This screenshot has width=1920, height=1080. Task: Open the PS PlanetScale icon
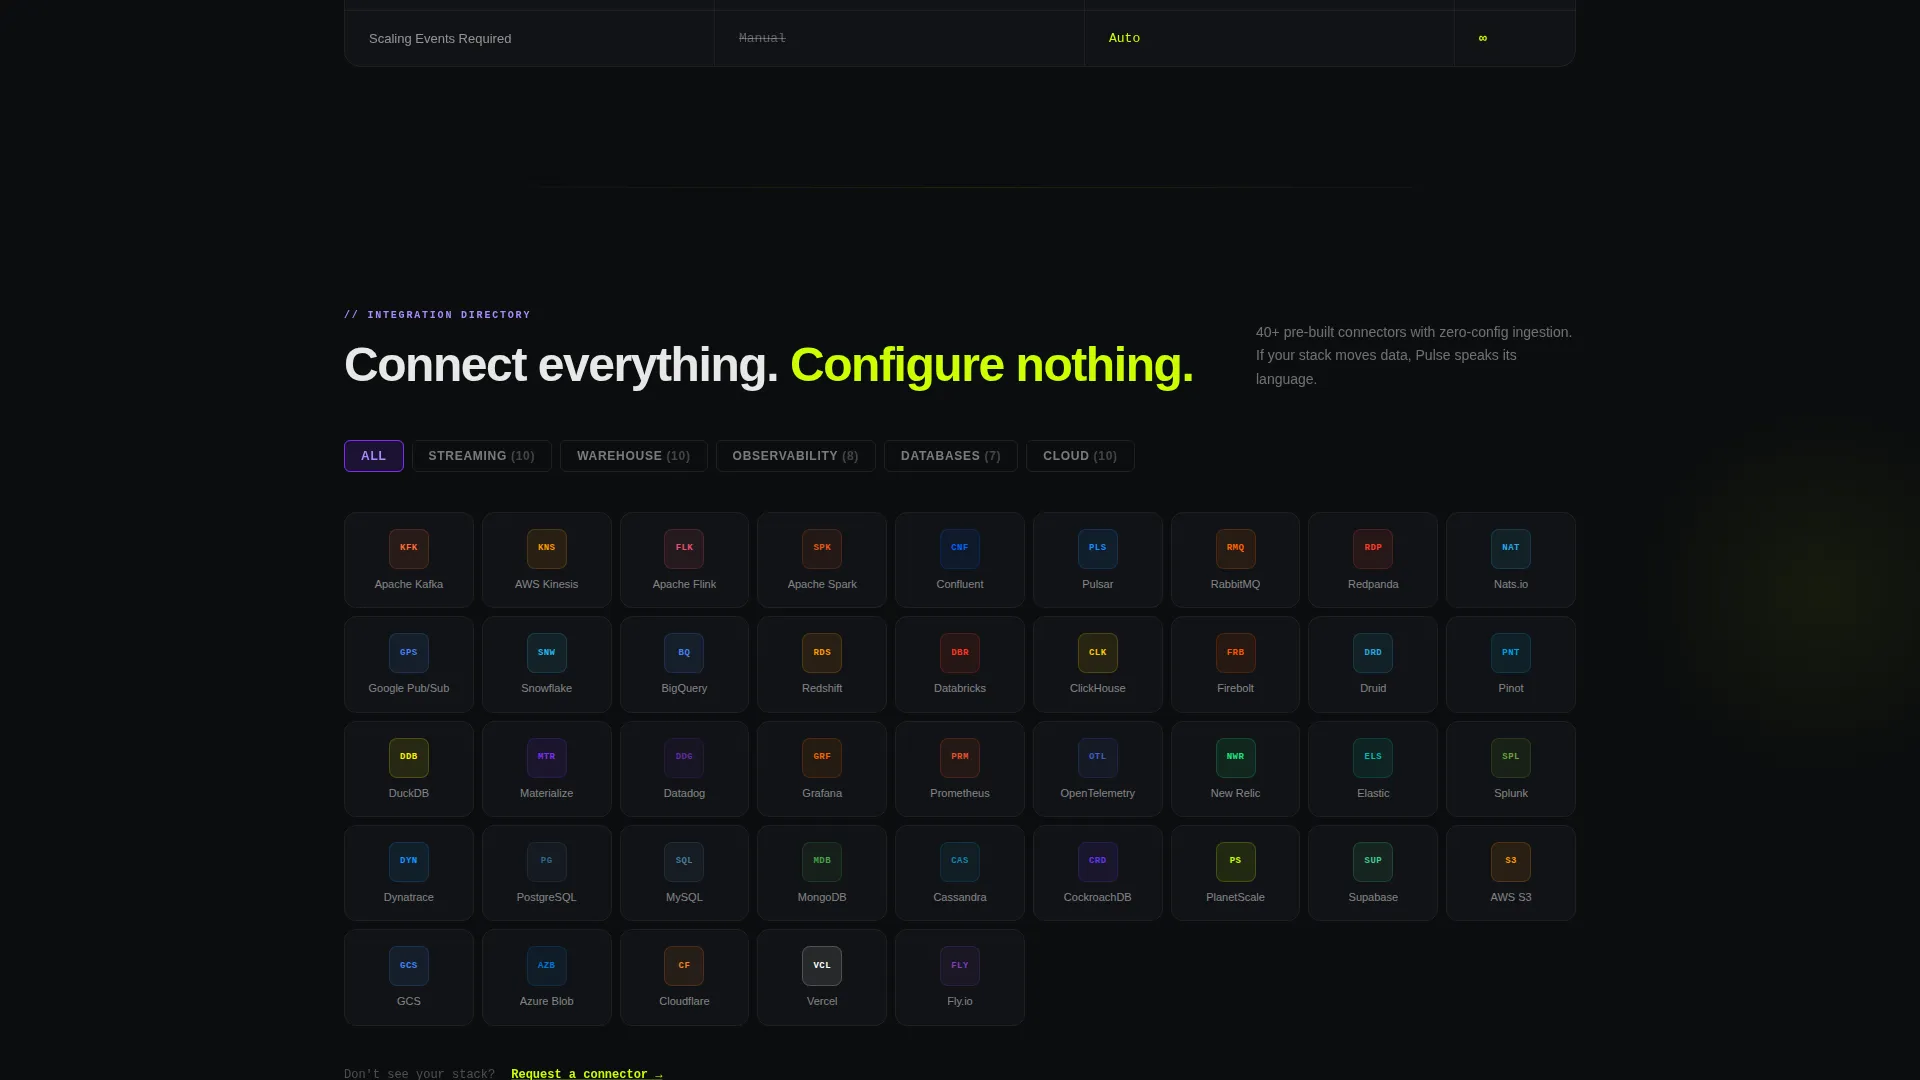(x=1236, y=861)
